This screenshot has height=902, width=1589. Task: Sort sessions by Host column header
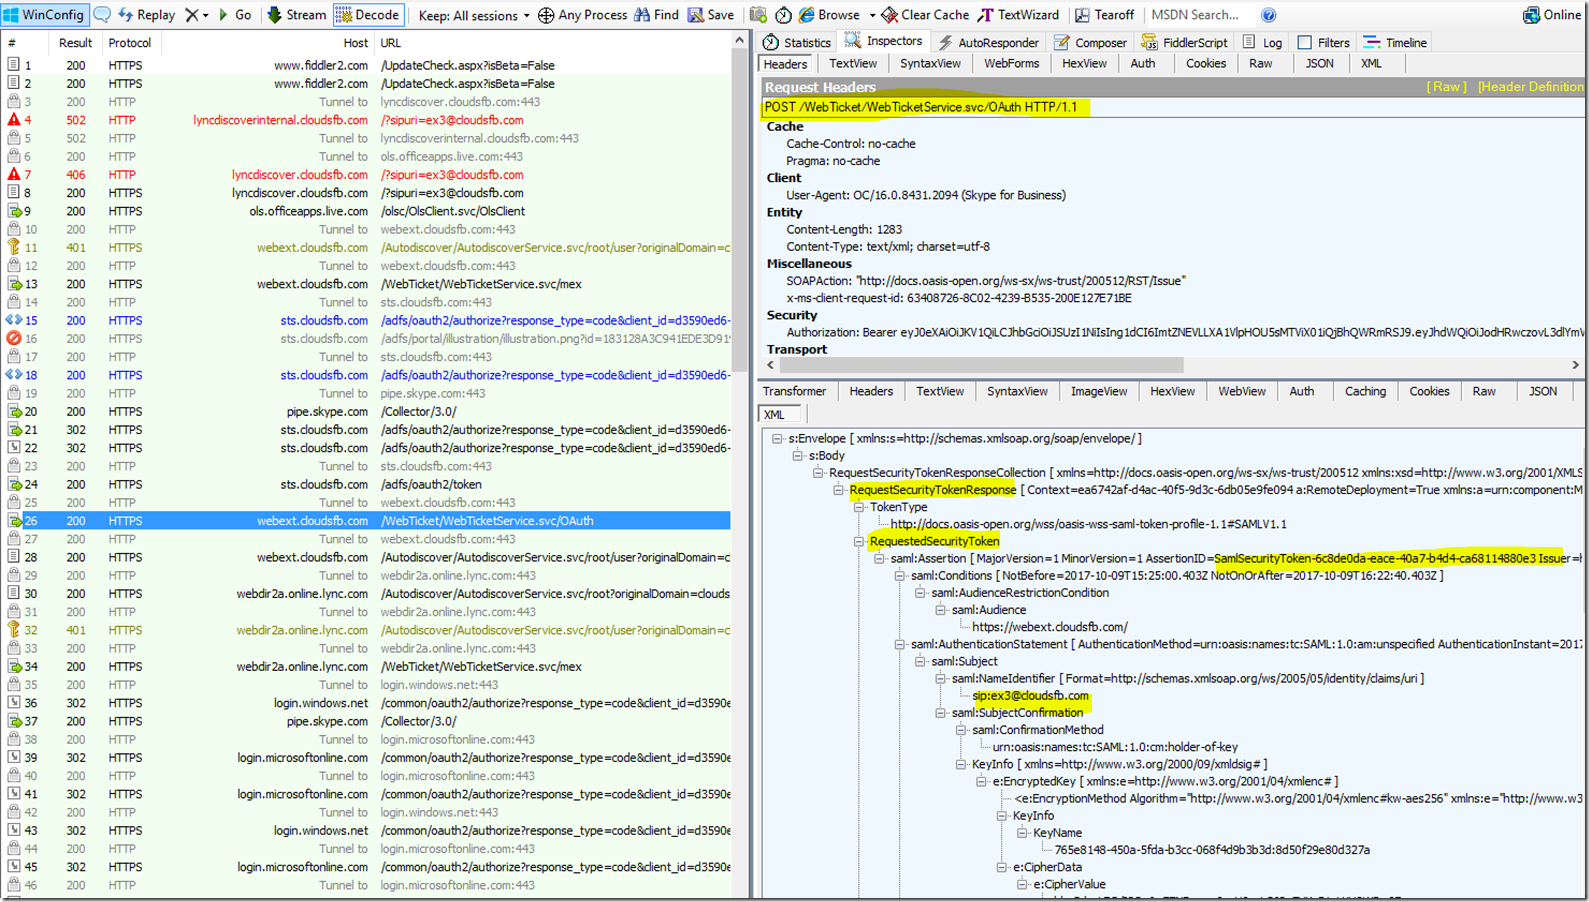(268, 43)
